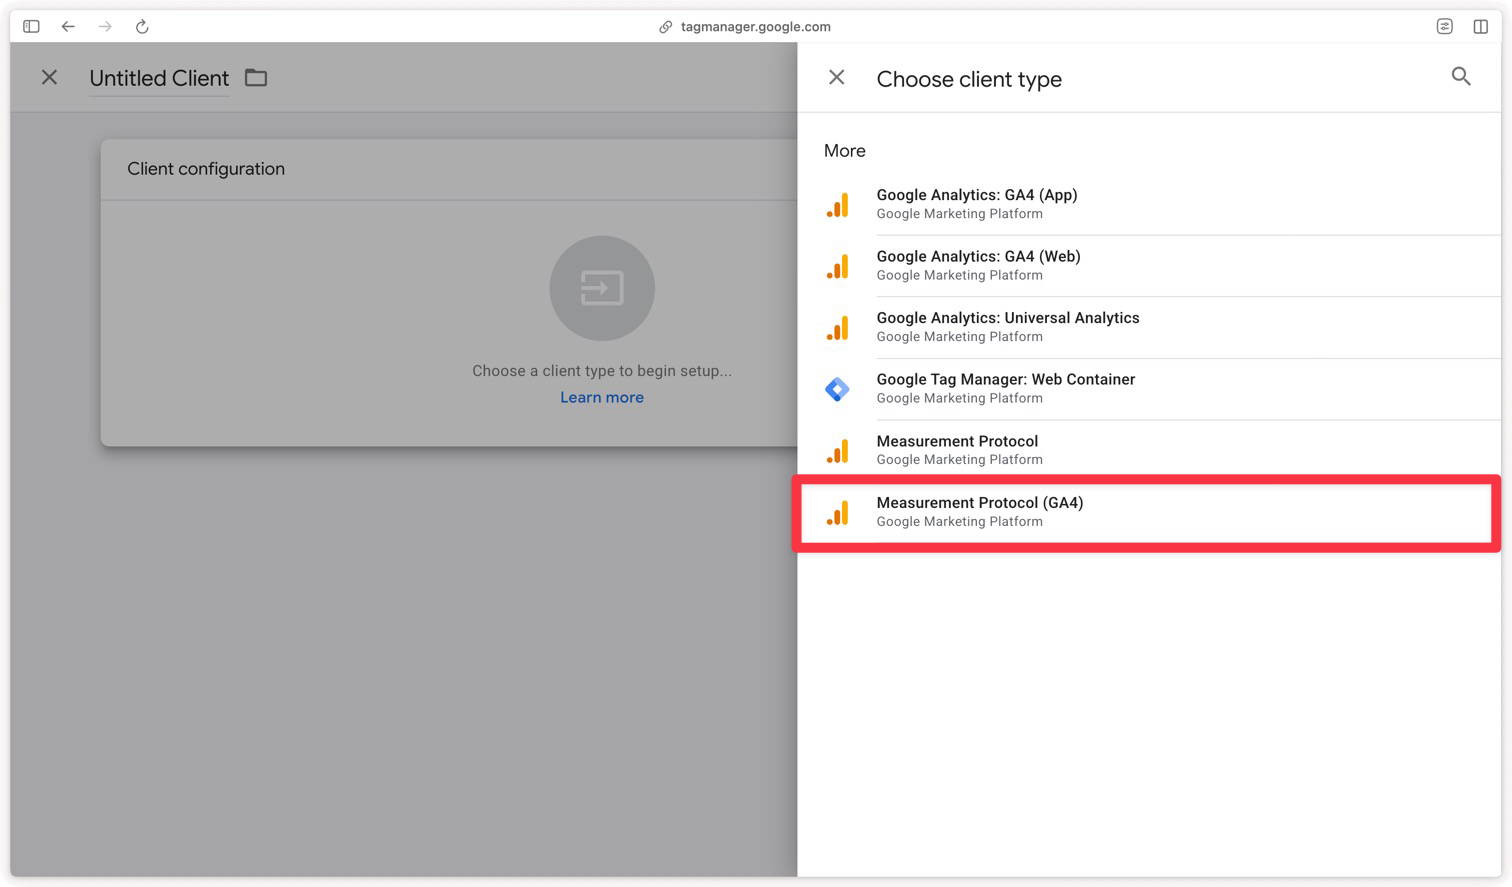Choose Google Tag Manager: Web Container
This screenshot has height=887, width=1512.
[x=1149, y=389]
